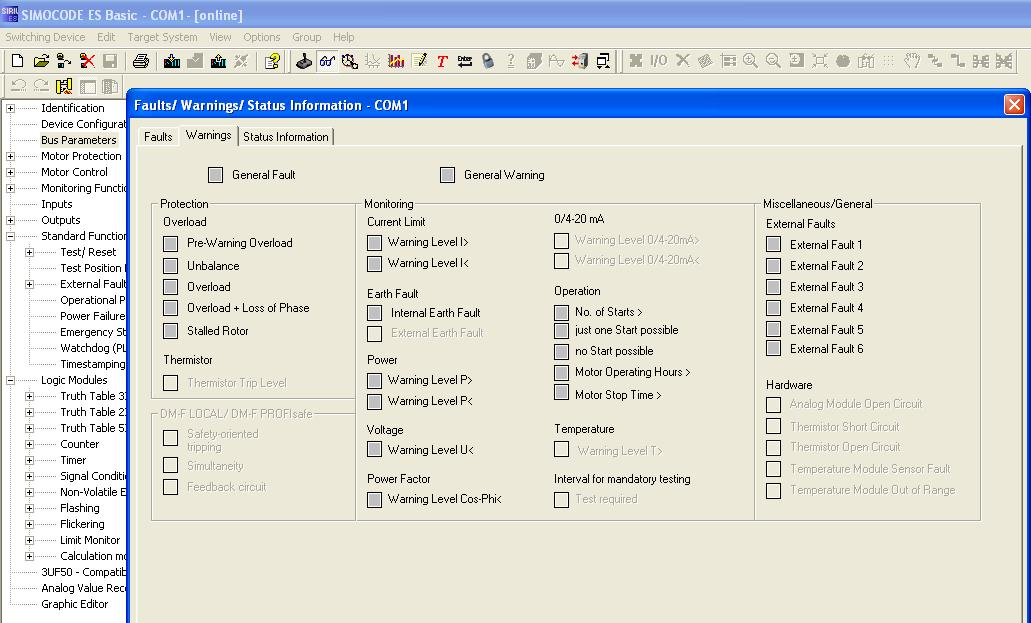Click the eyeglasses faults/warnings icon
This screenshot has height=623, width=1031.
[327, 61]
